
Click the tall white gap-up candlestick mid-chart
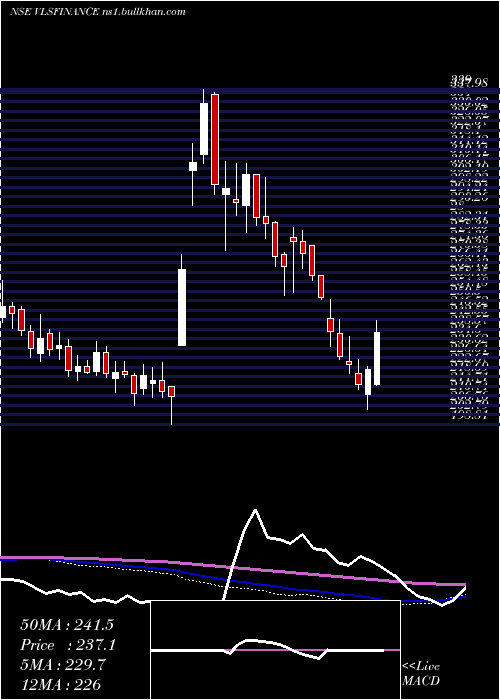(182, 307)
